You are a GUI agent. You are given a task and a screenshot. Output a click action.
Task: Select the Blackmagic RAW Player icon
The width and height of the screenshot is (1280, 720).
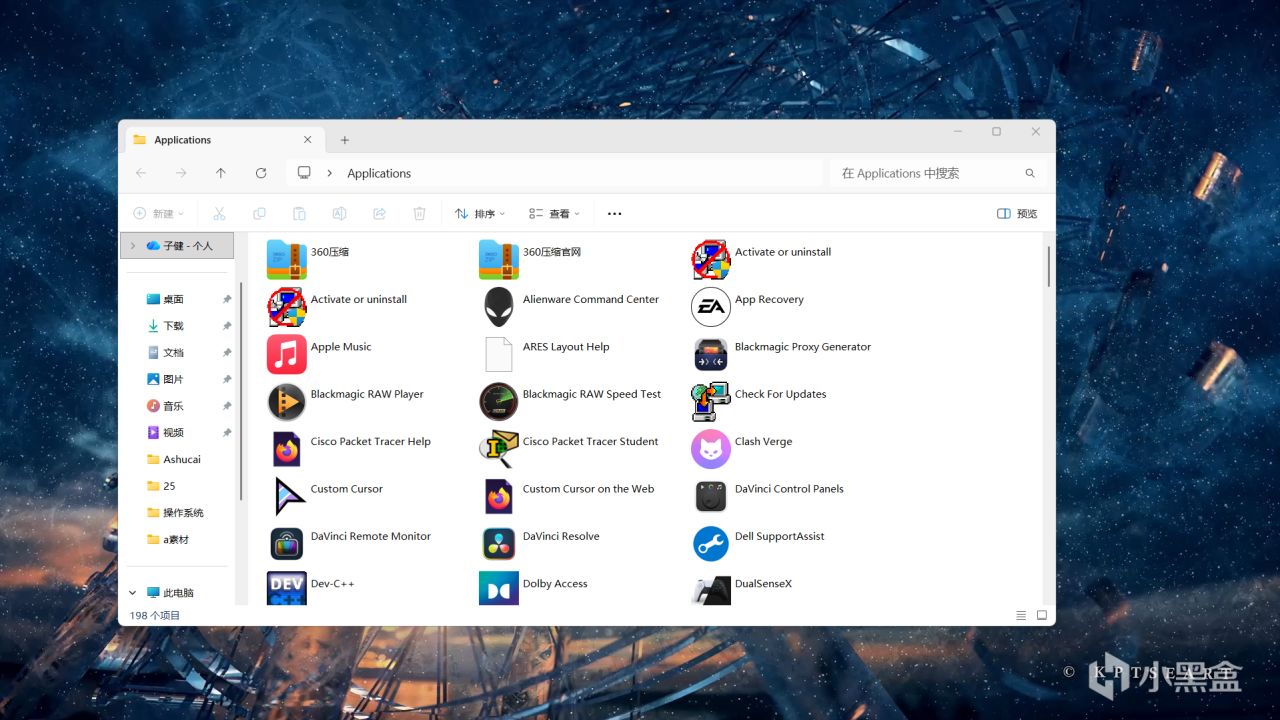287,401
